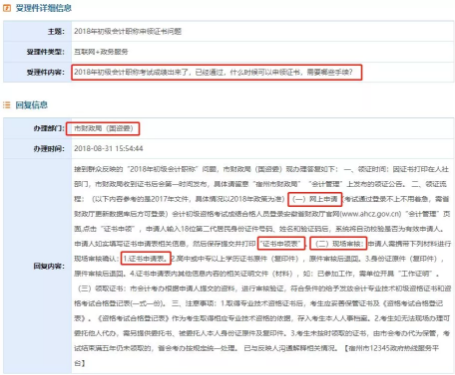Viewport: 455px width, 375px height.
Task: Click the 回复内容 row label
Action: click(49, 266)
